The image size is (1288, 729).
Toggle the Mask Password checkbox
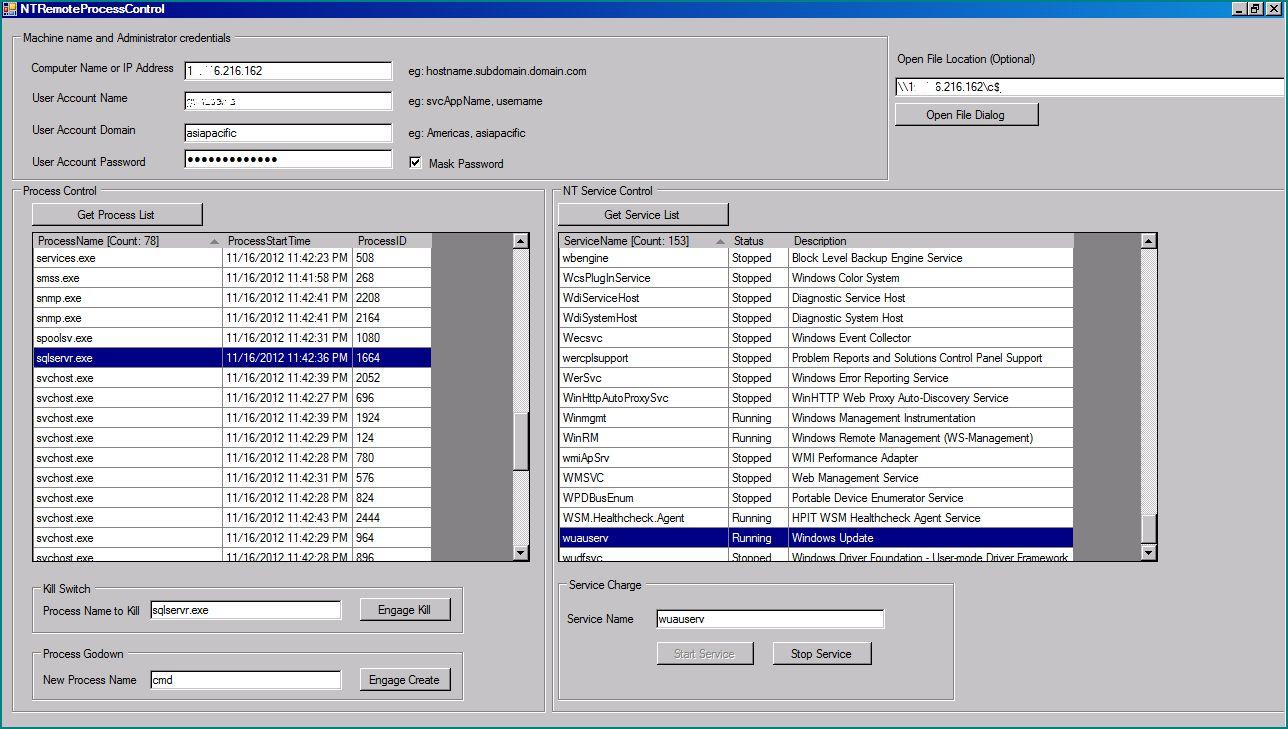coord(415,163)
